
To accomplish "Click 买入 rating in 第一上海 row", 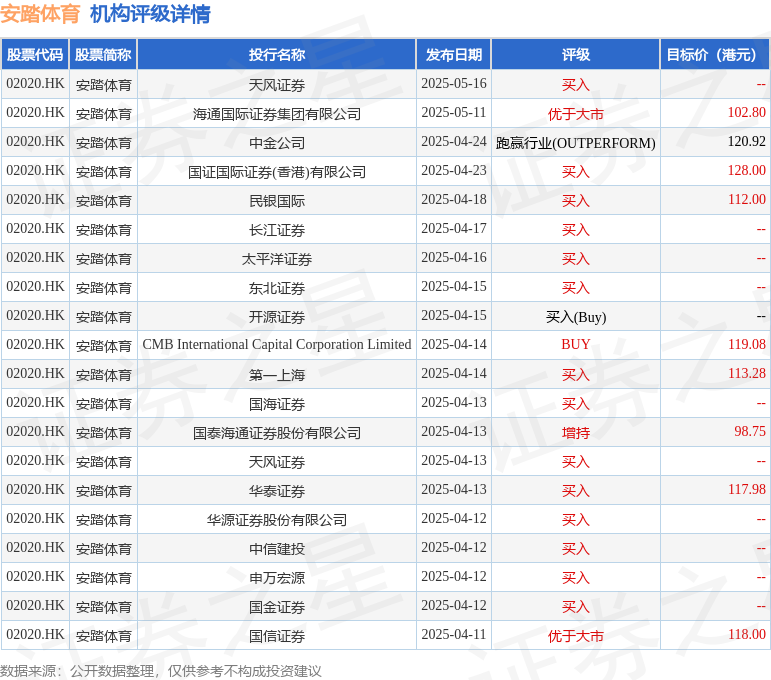I will [x=576, y=375].
